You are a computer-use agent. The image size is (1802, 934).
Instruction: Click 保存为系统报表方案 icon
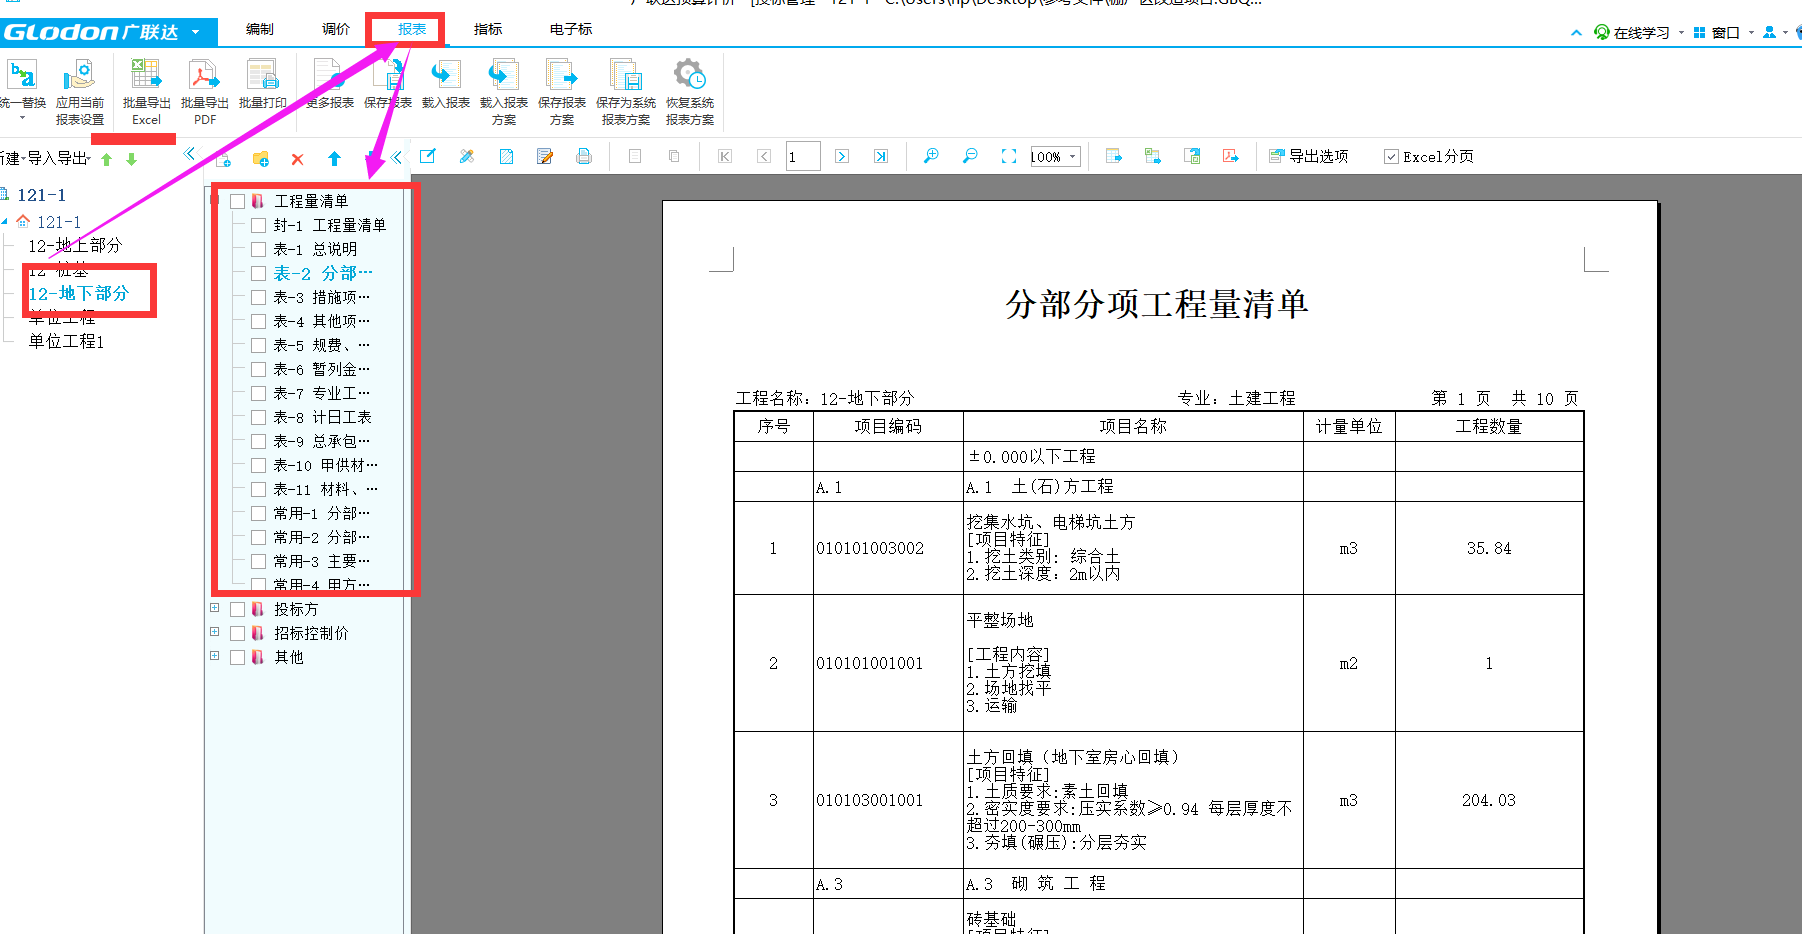(626, 76)
